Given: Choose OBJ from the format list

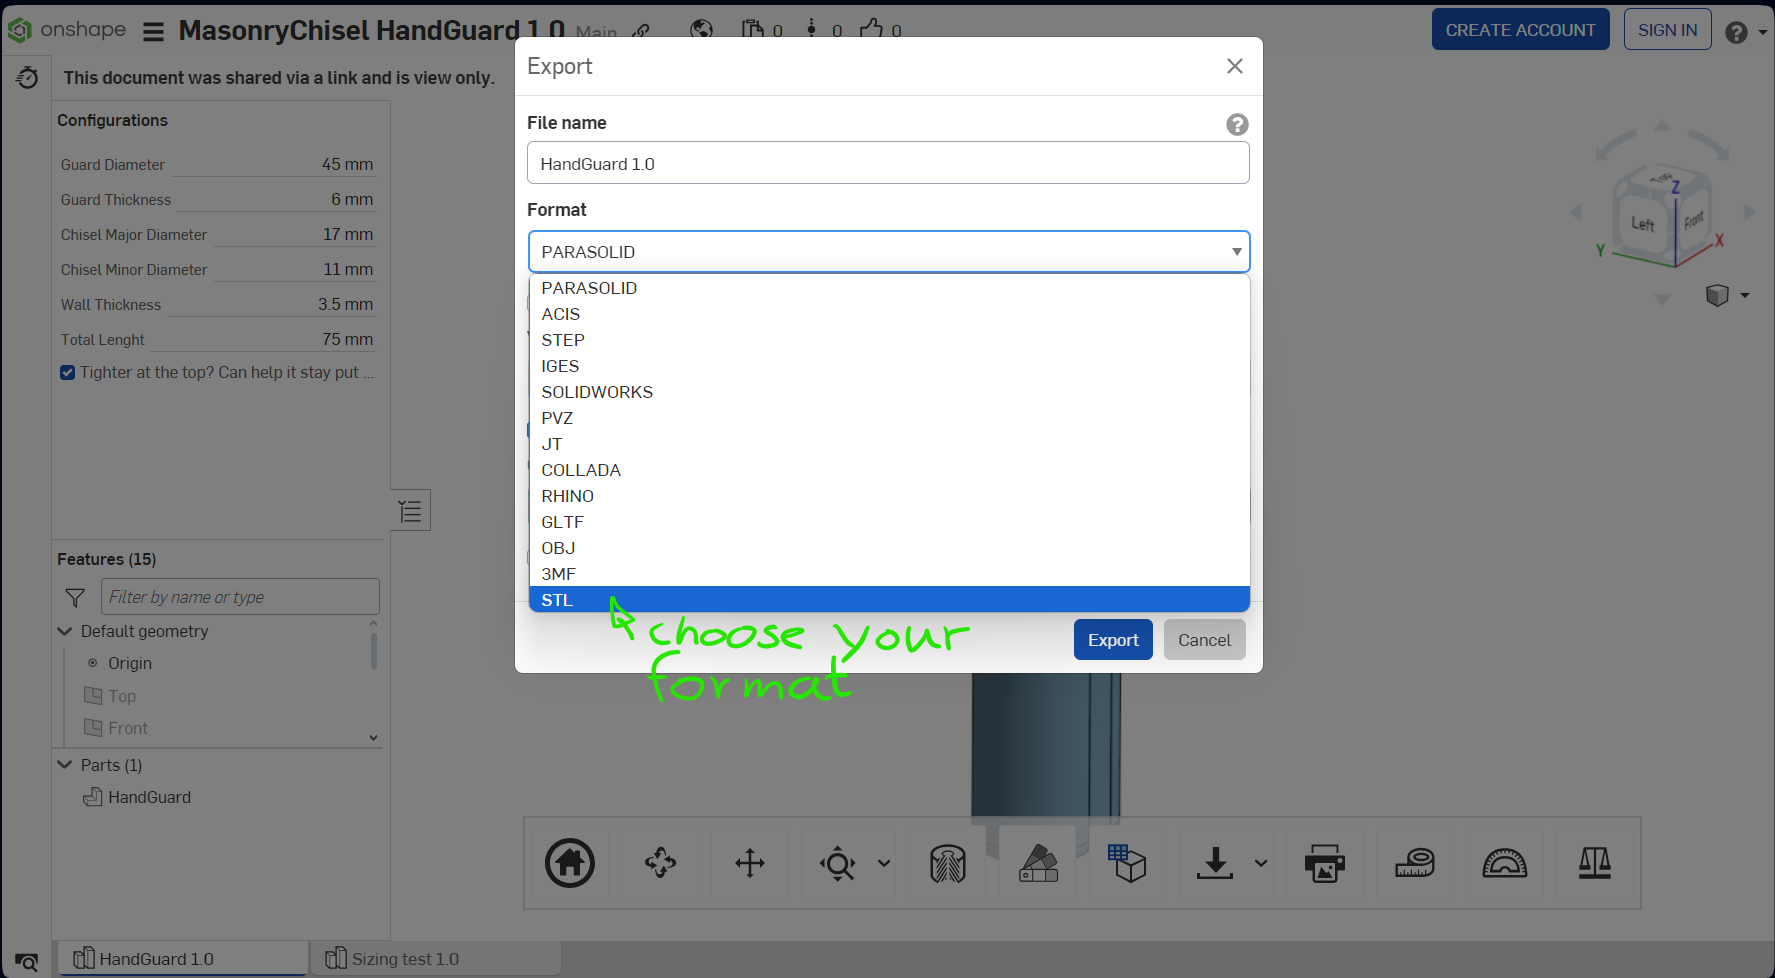Looking at the screenshot, I should [x=889, y=548].
